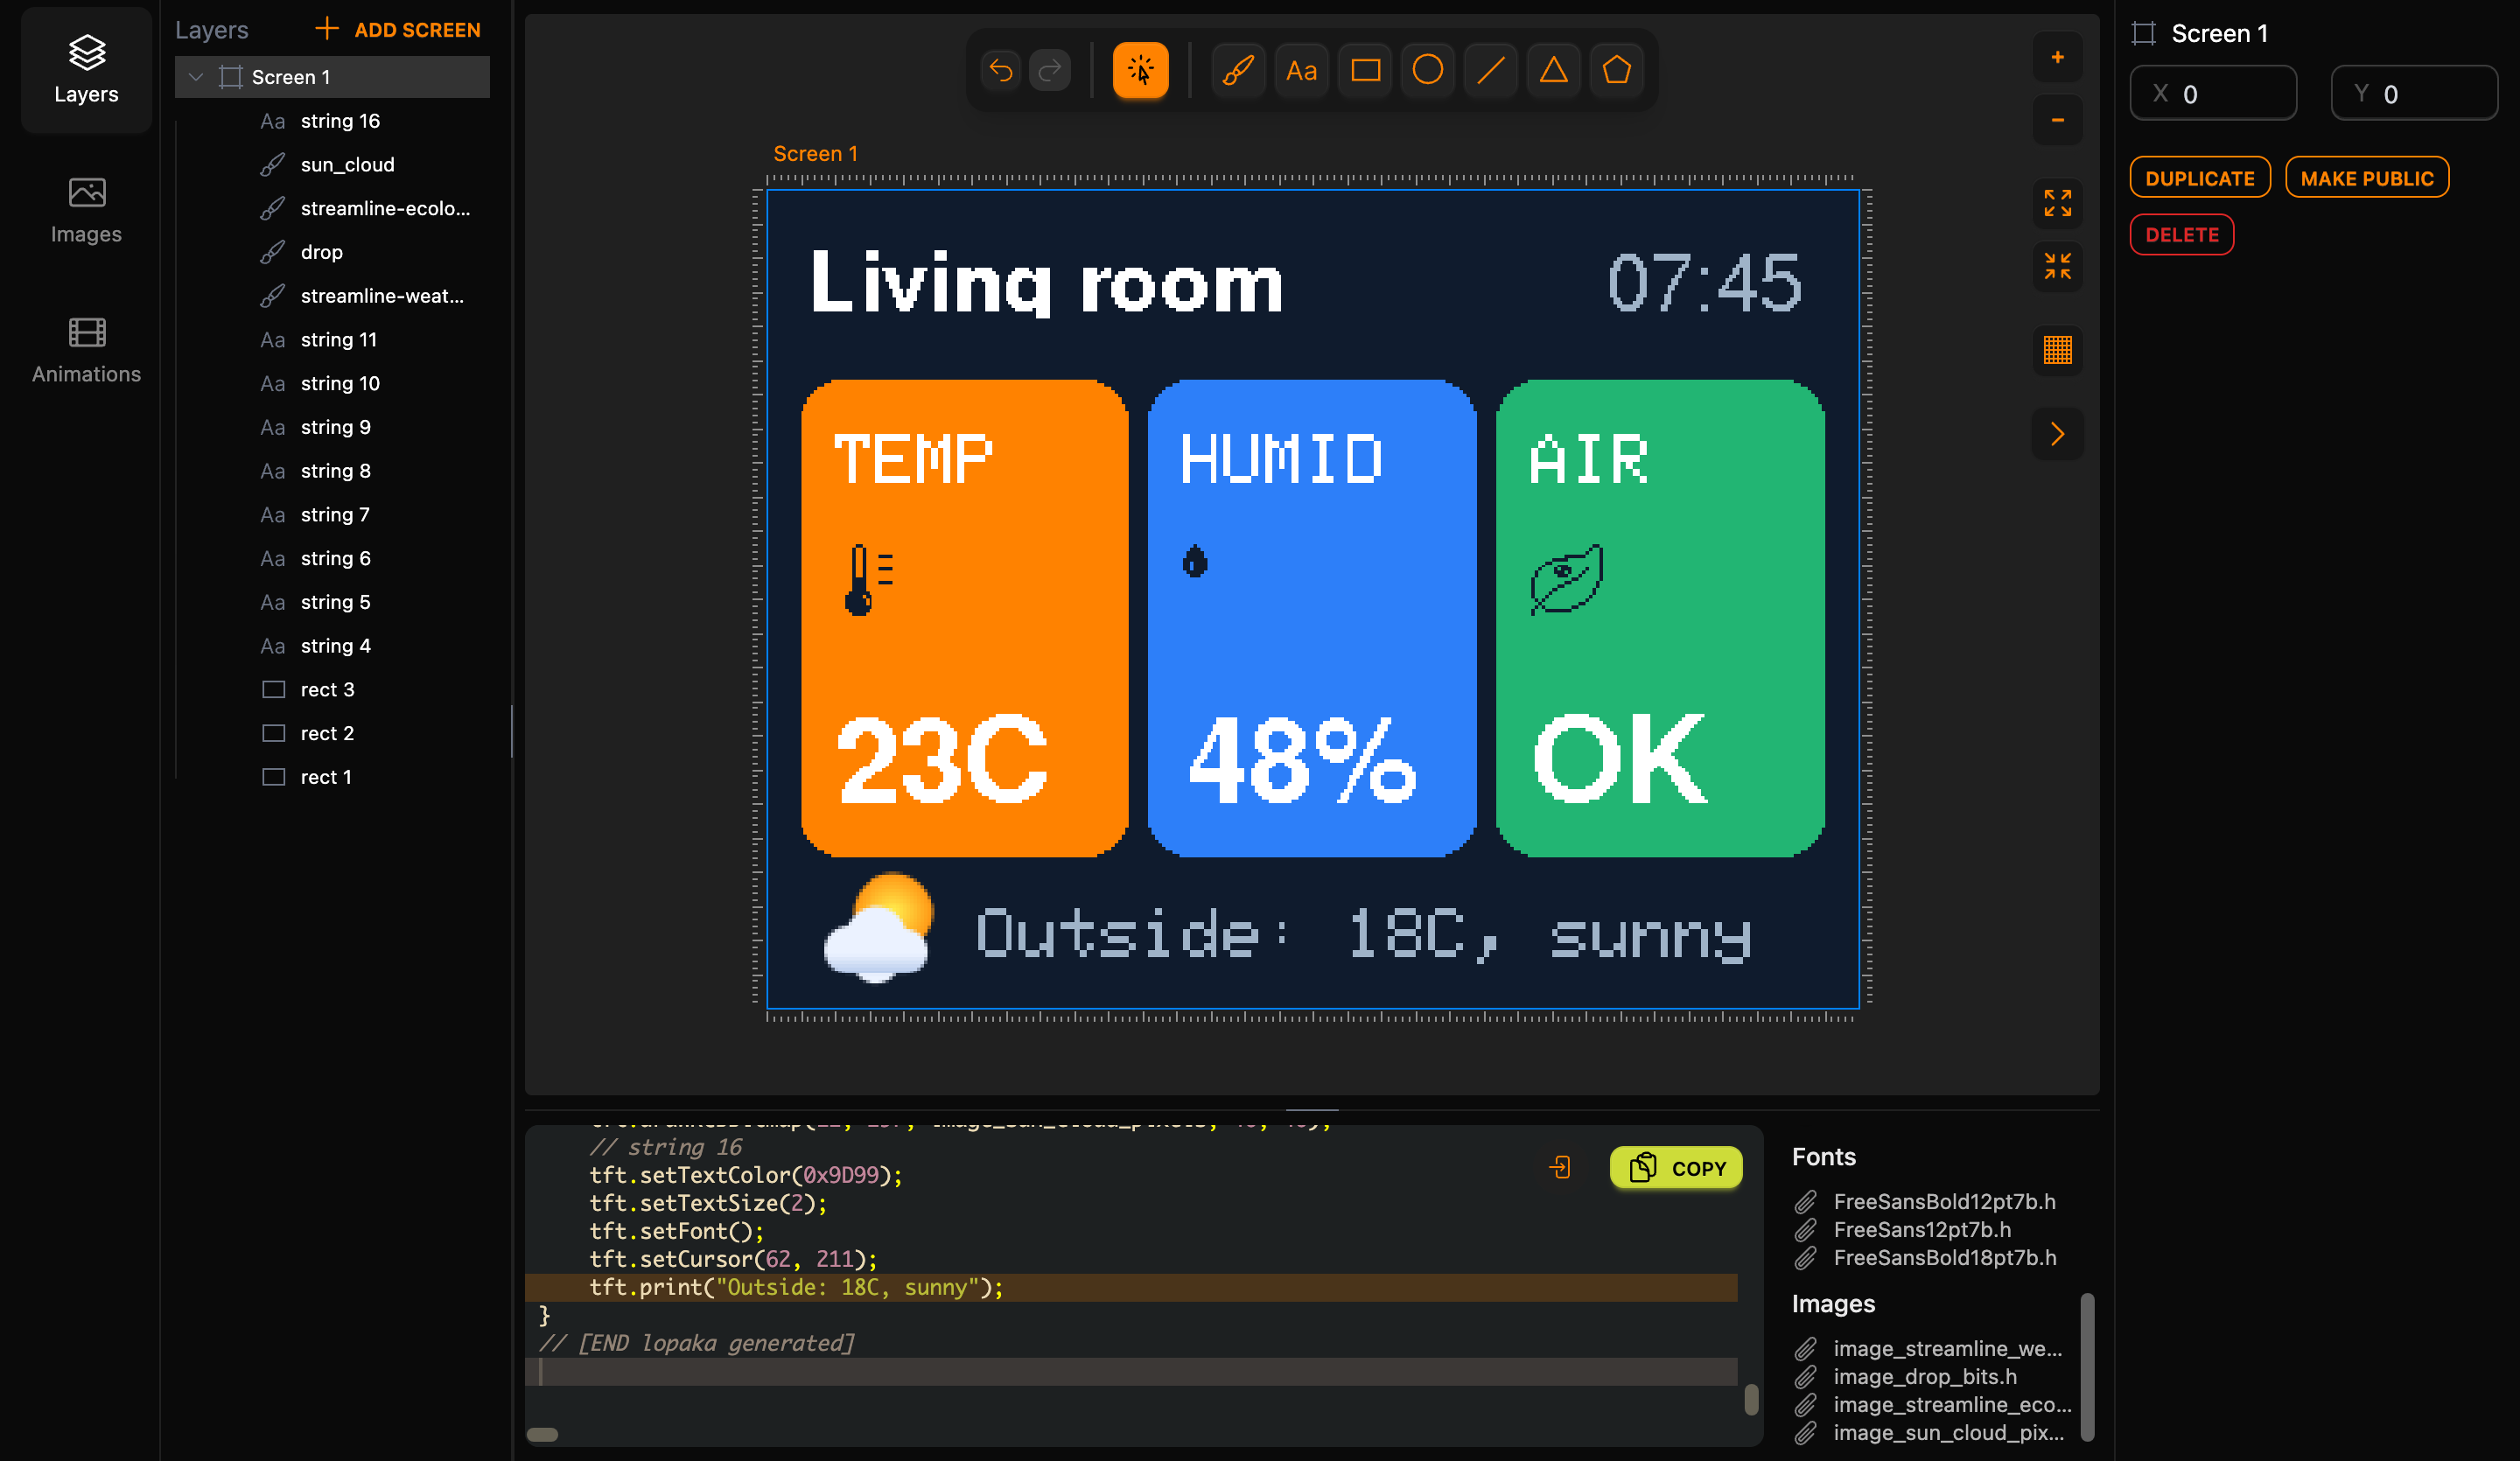This screenshot has height=1461, width=2520.
Task: Click the Redo arrow icon
Action: pos(1049,70)
